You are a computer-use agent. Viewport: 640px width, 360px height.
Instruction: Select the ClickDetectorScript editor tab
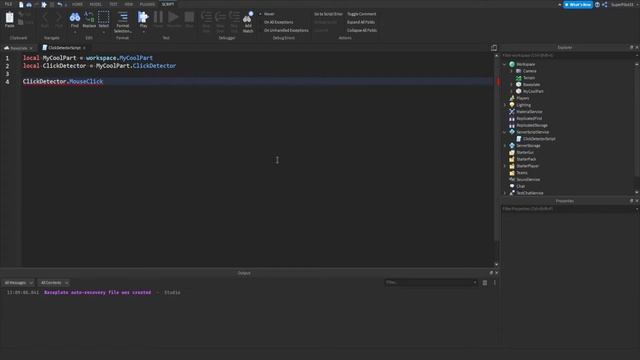64,48
